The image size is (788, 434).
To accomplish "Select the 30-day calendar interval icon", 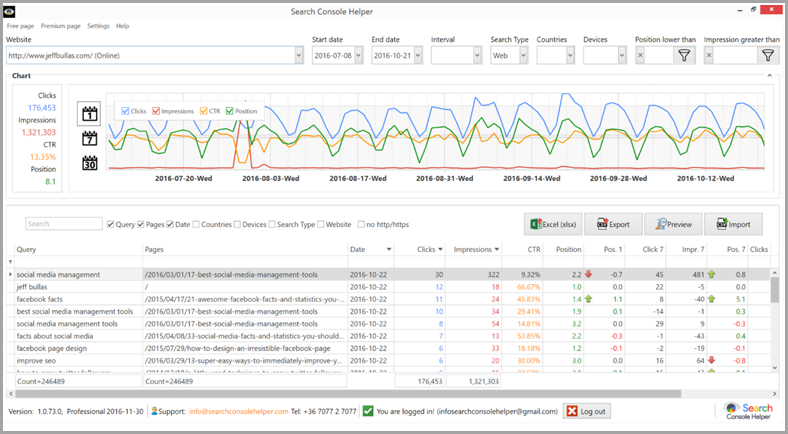I will pyautogui.click(x=89, y=163).
